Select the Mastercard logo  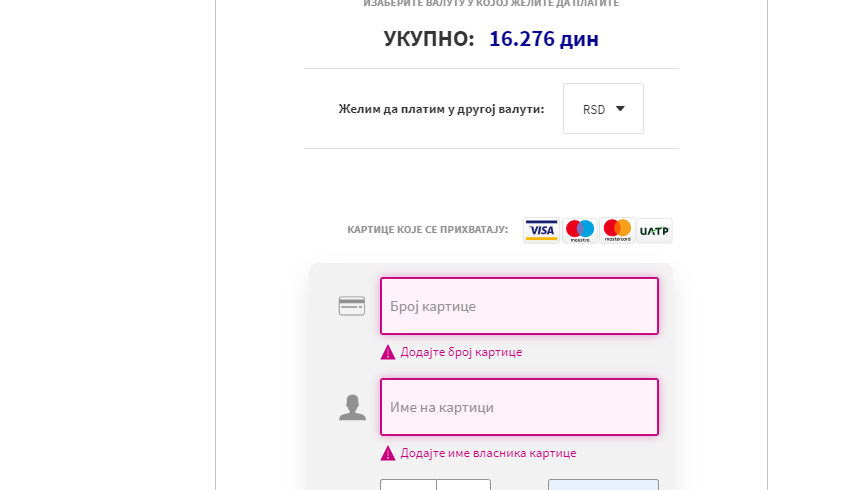click(617, 230)
